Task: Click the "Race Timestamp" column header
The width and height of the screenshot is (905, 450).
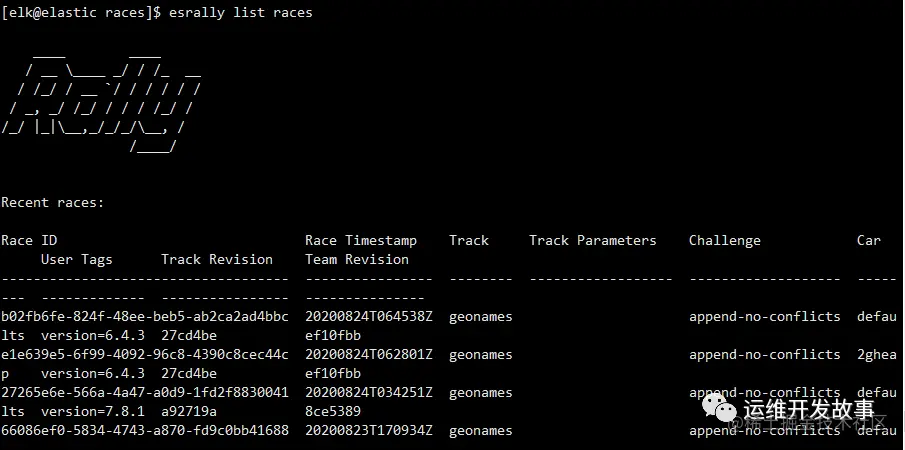Action: pos(361,241)
